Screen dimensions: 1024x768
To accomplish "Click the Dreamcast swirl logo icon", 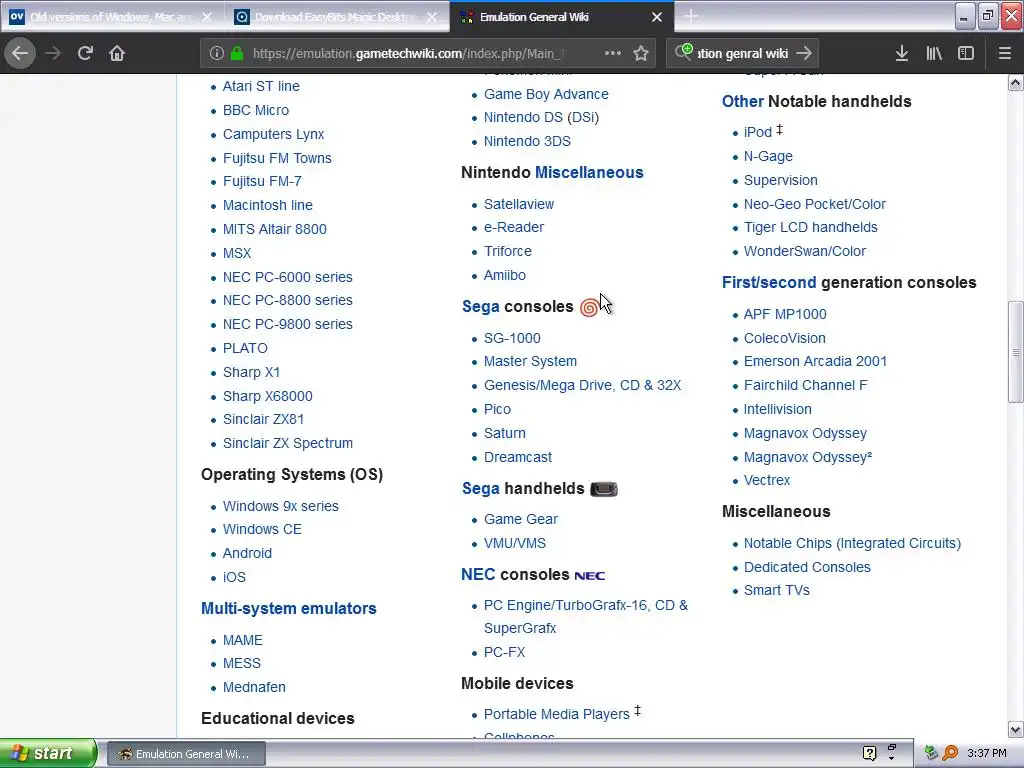I will (x=589, y=307).
